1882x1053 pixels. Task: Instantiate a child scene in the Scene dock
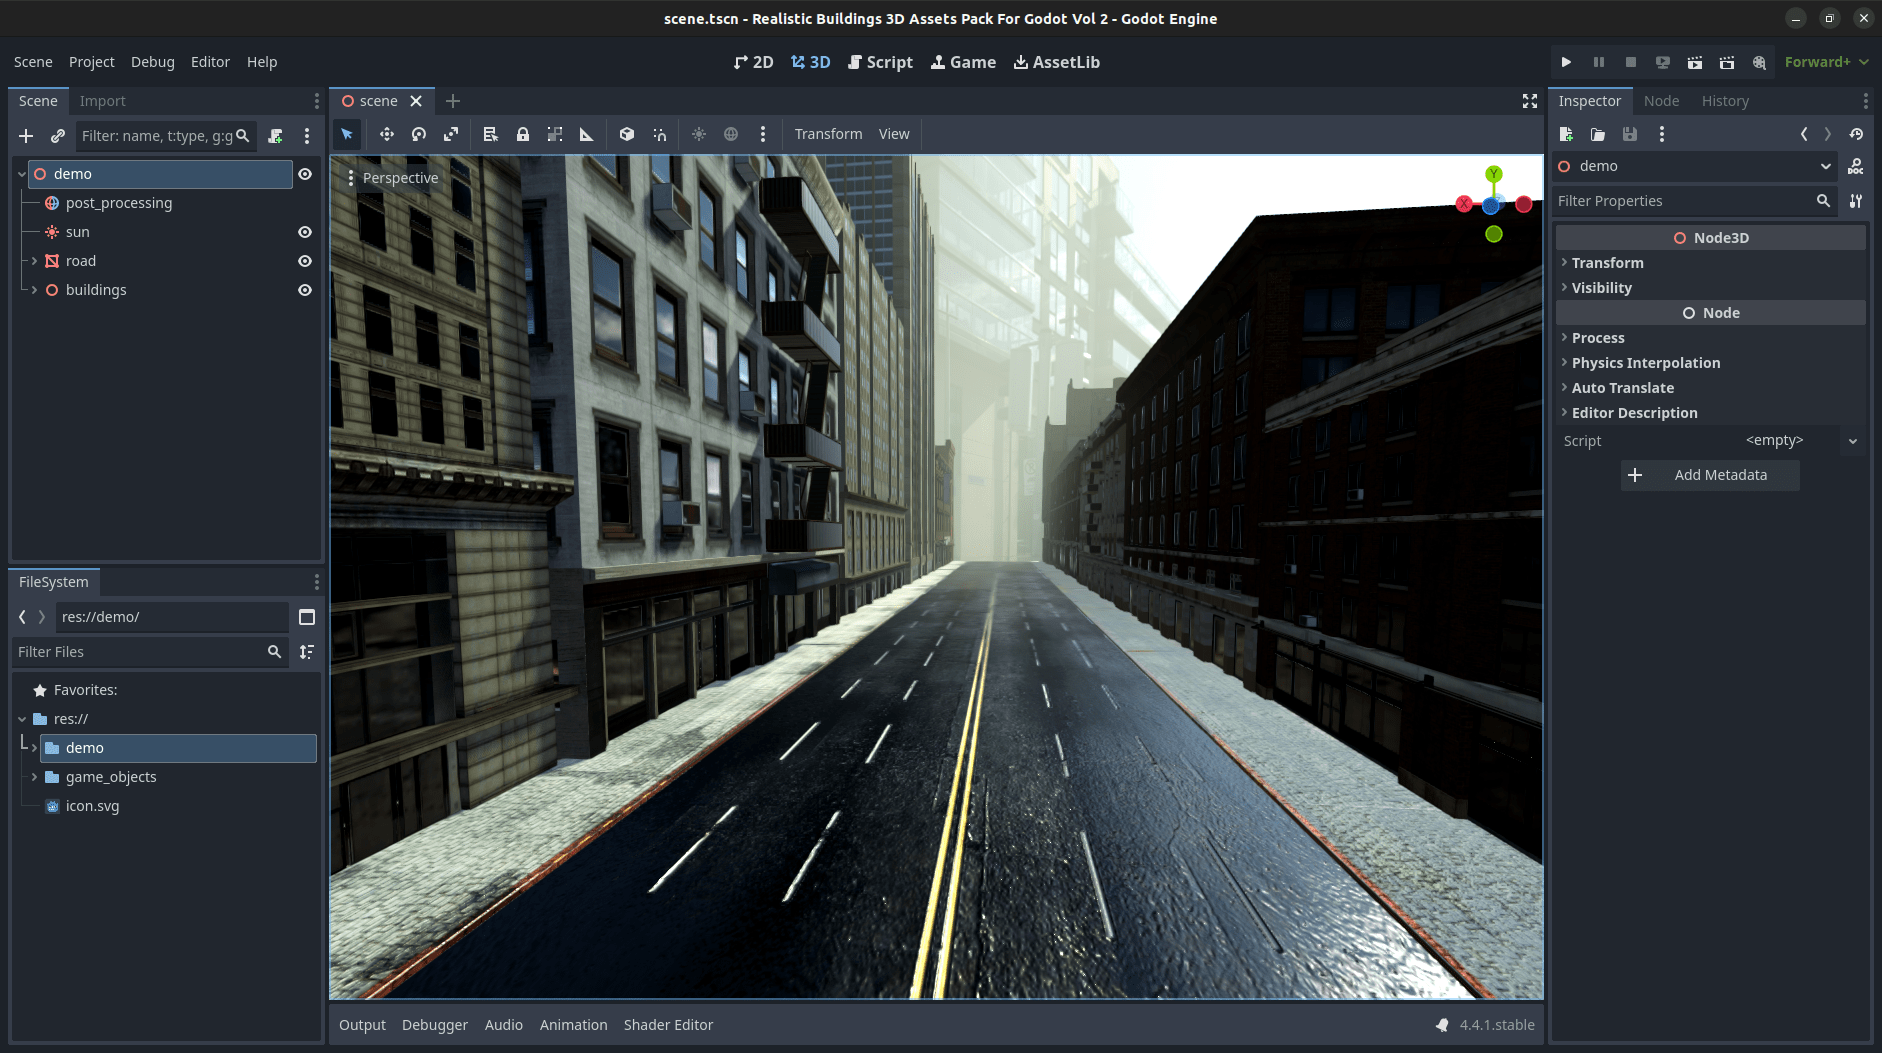click(57, 136)
